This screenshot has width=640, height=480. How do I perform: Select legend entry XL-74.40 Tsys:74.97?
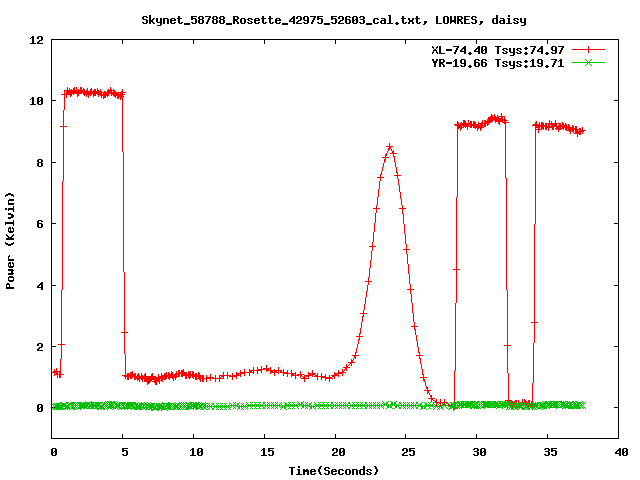(498, 50)
